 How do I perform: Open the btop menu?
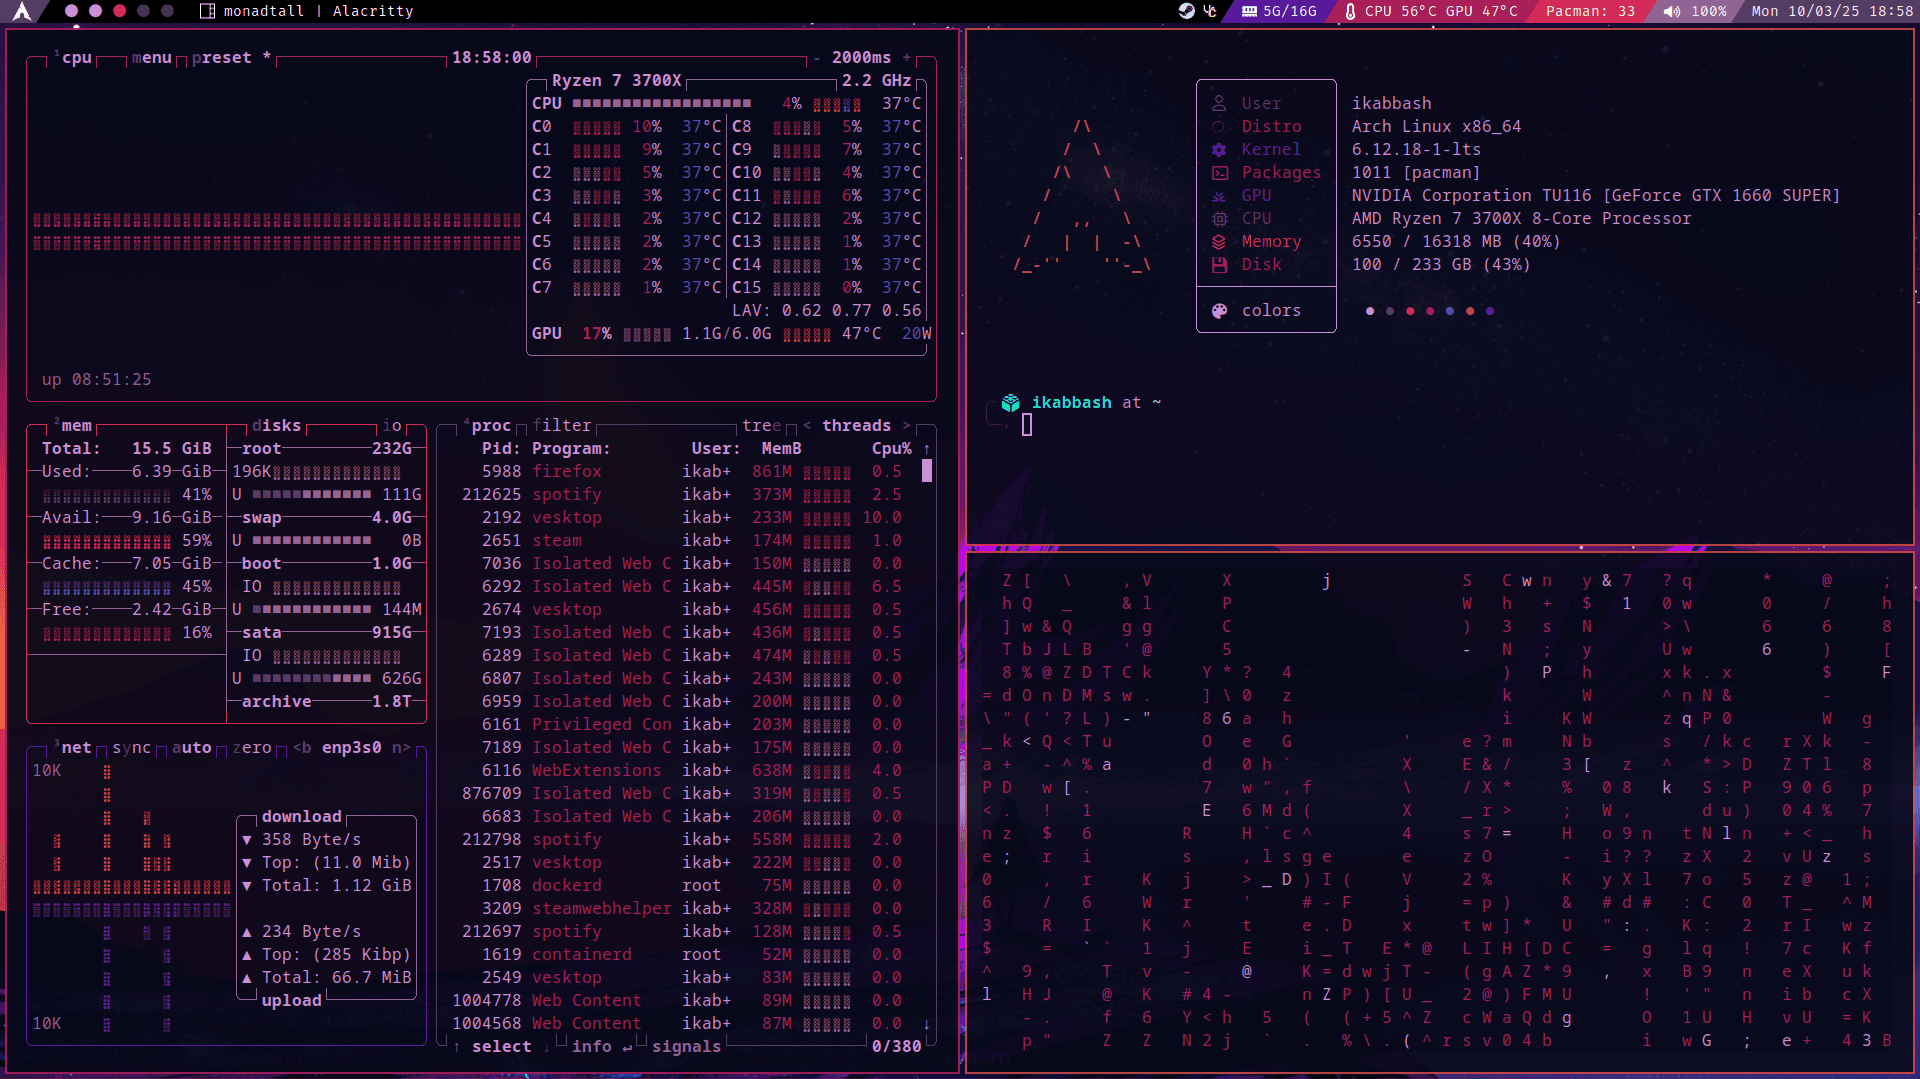(x=151, y=58)
